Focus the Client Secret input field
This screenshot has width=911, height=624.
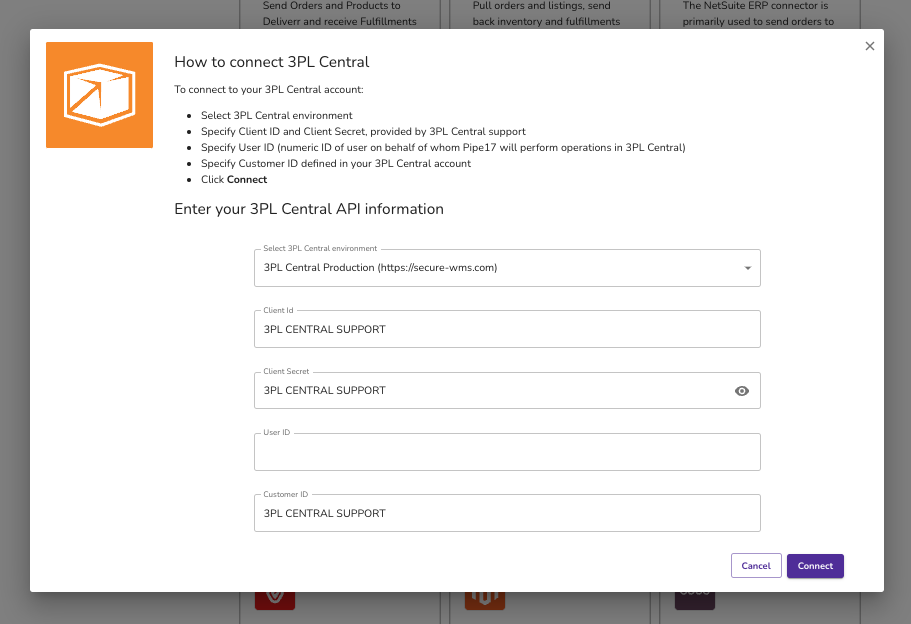pyautogui.click(x=507, y=390)
